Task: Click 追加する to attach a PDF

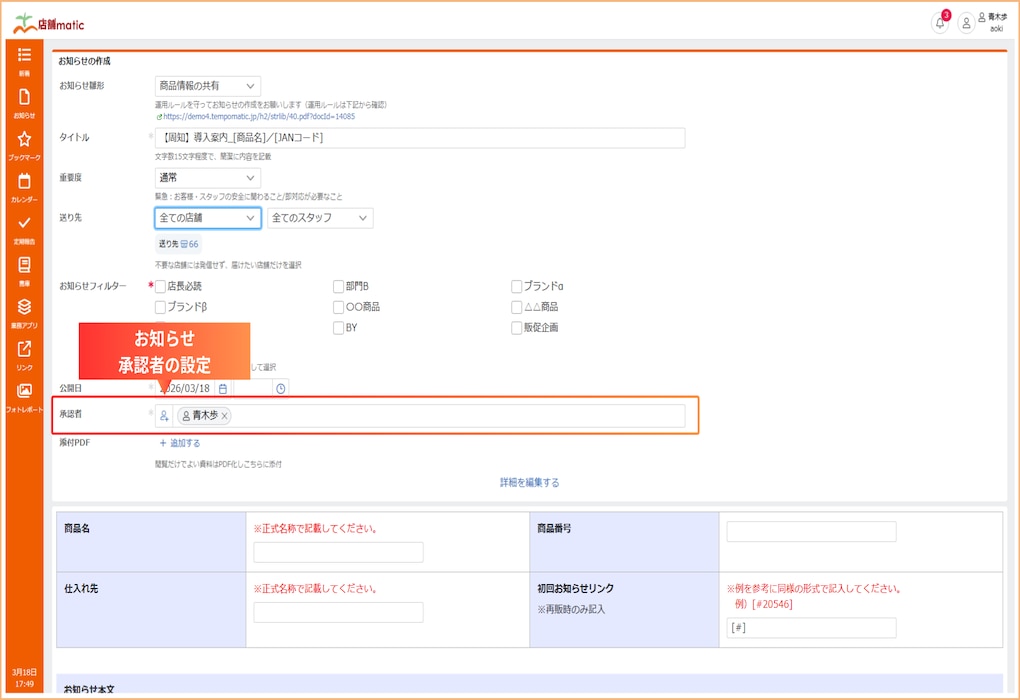Action: pyautogui.click(x=180, y=443)
